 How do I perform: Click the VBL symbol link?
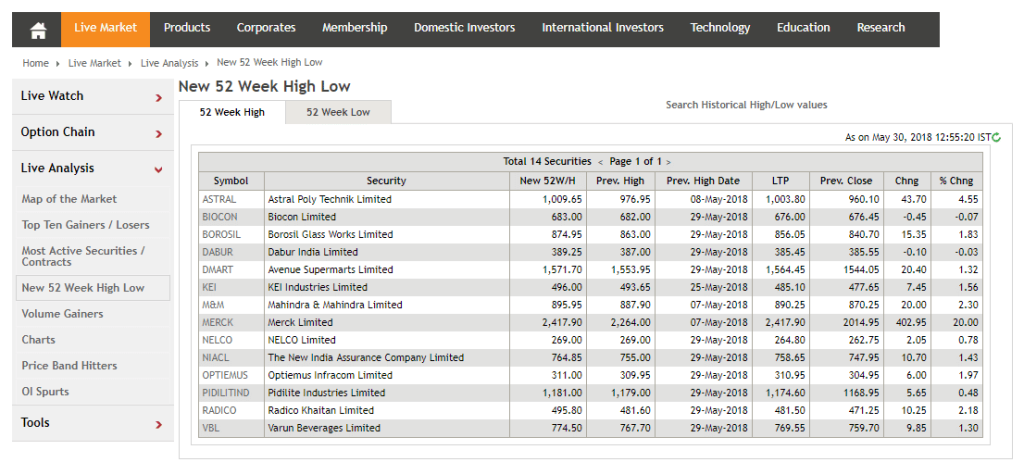[210, 429]
